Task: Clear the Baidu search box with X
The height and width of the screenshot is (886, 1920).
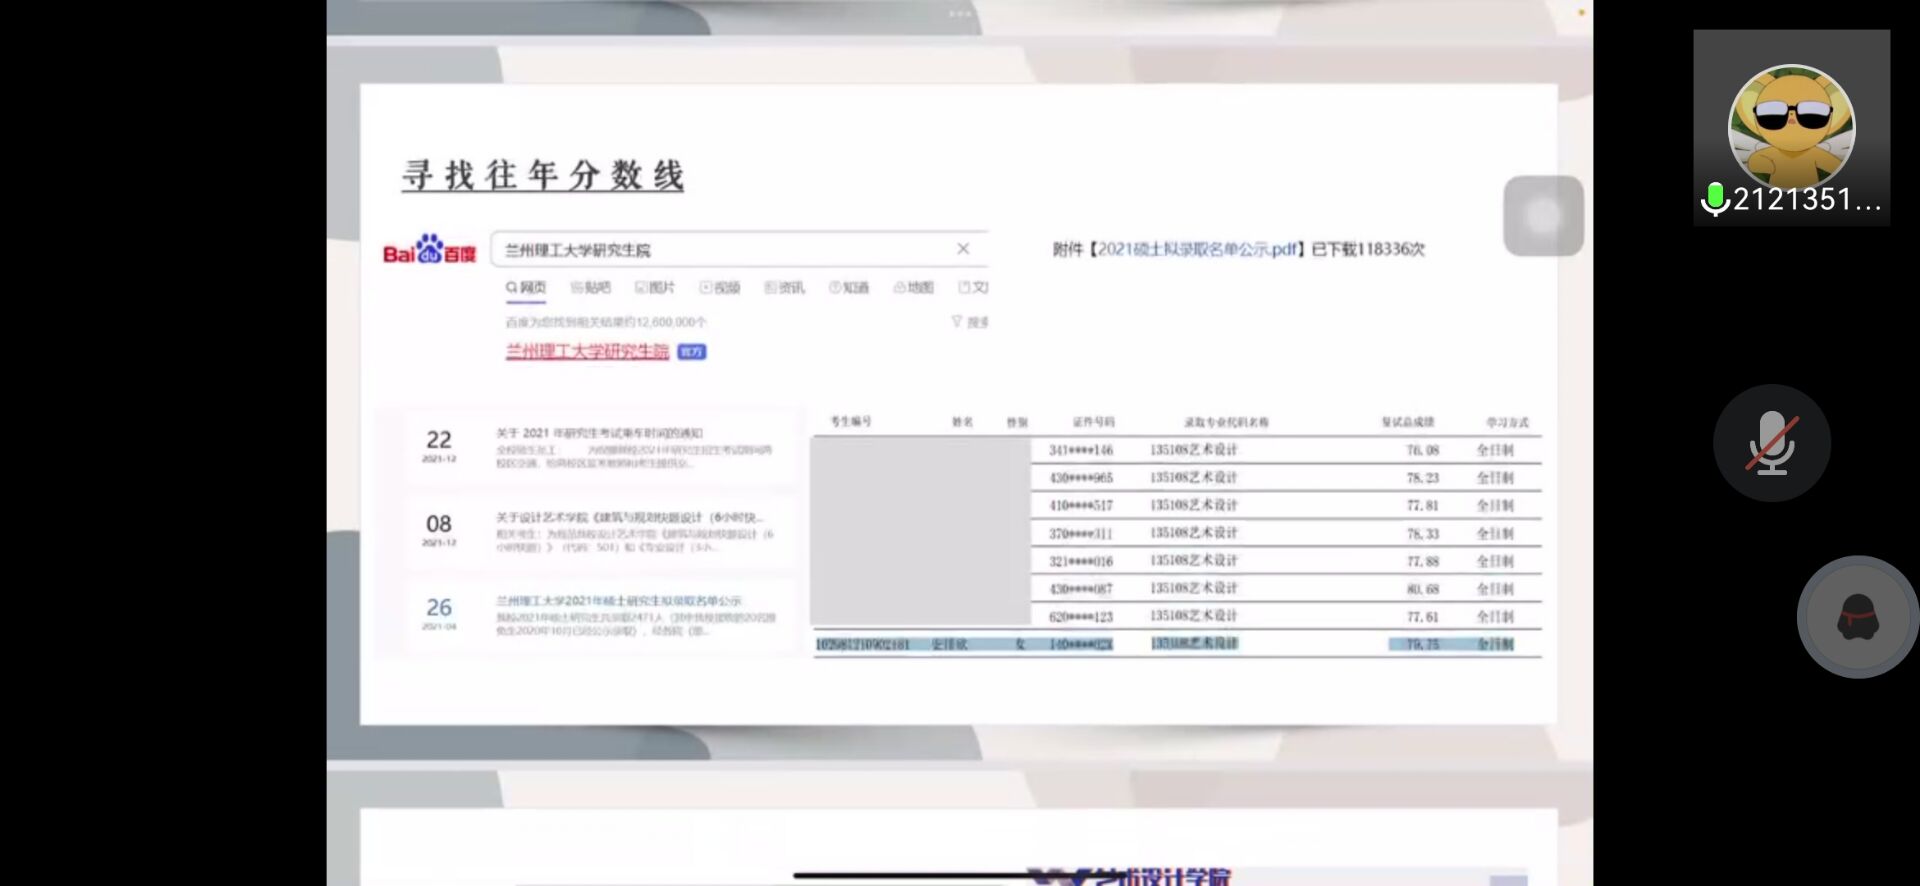Action: (963, 249)
